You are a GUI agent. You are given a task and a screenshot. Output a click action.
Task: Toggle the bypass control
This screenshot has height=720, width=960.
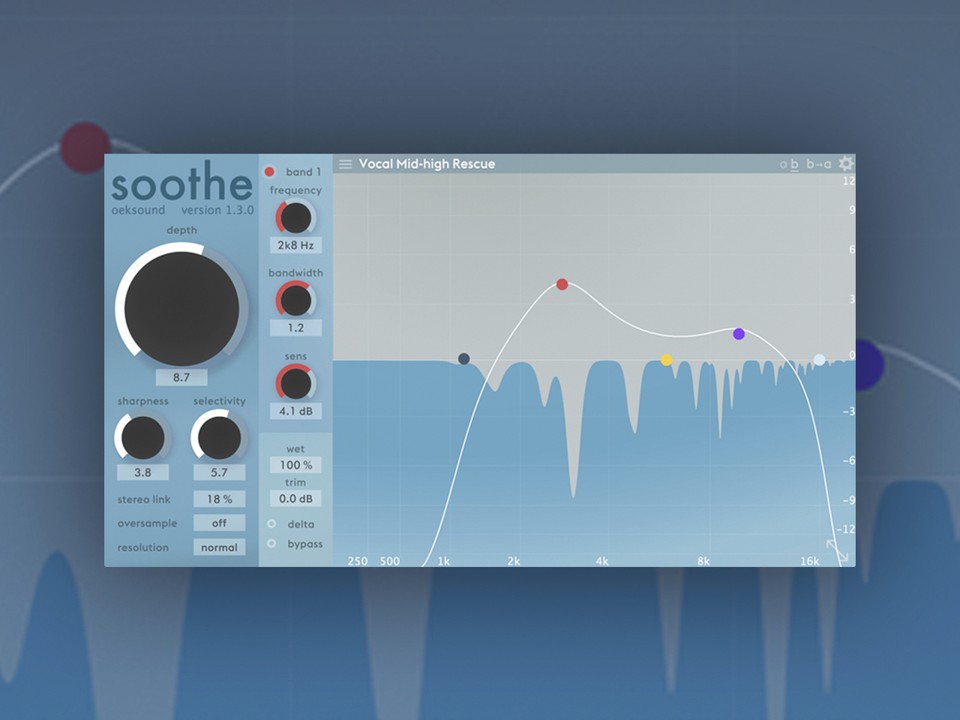271,544
